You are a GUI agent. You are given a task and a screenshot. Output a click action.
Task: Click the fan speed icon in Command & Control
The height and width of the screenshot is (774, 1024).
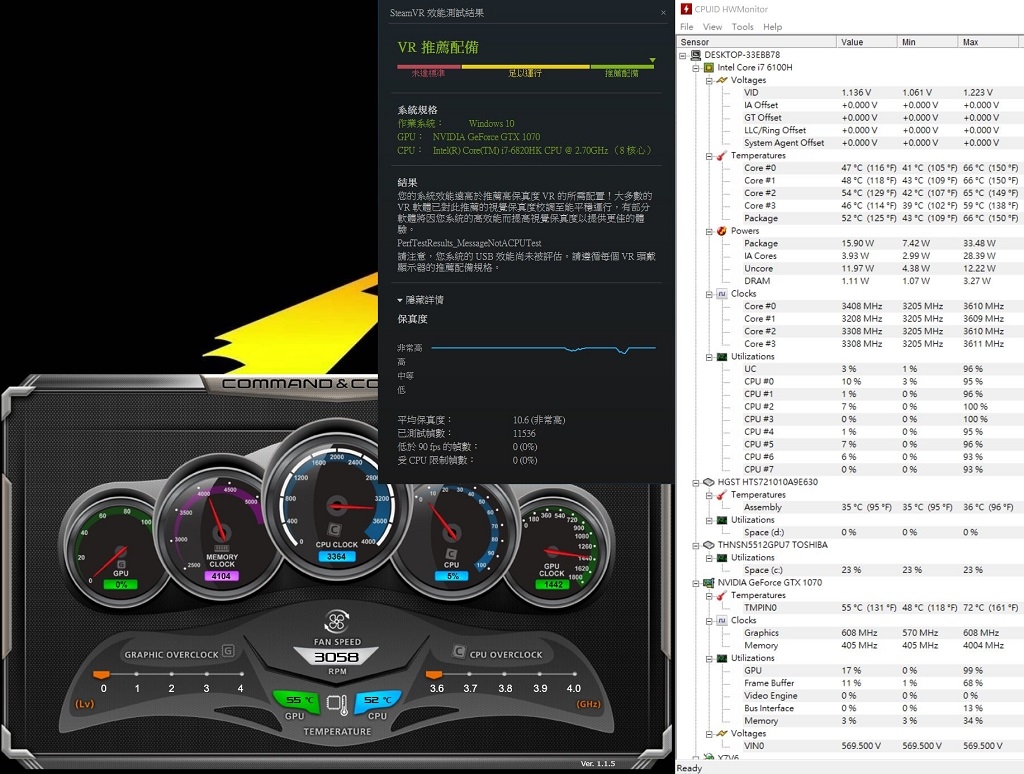337,621
